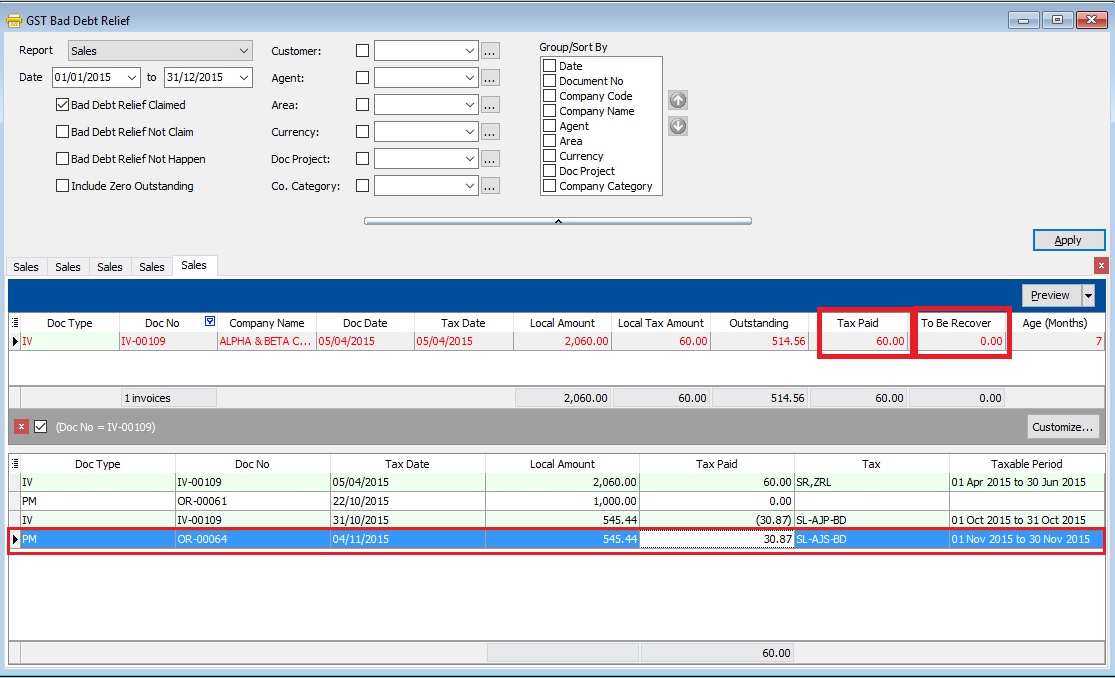
Task: Remove the Doc No filter with red x
Action: 22,427
